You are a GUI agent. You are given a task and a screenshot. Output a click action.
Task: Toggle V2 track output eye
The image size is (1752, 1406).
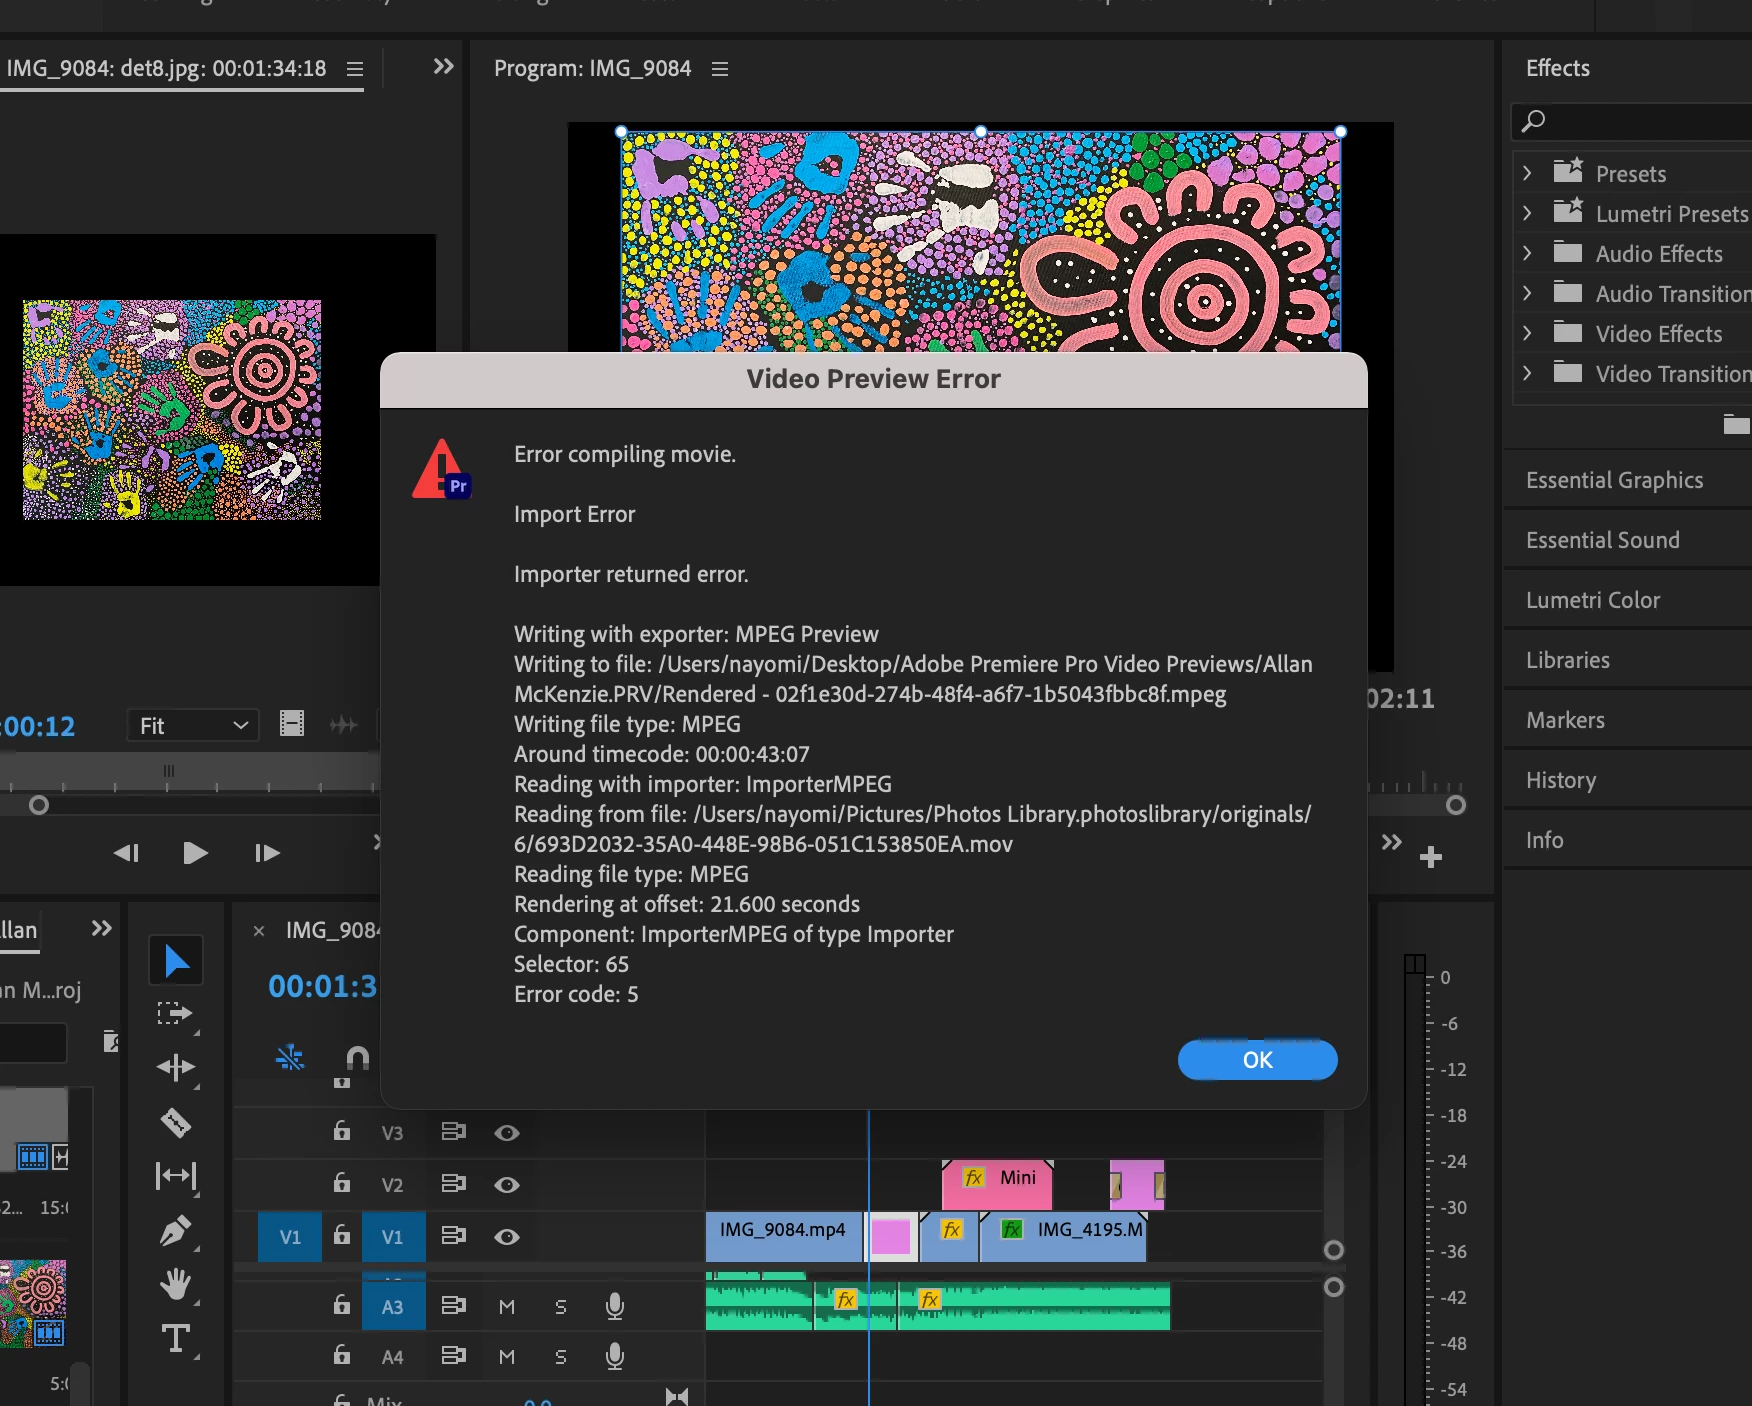click(x=507, y=1185)
